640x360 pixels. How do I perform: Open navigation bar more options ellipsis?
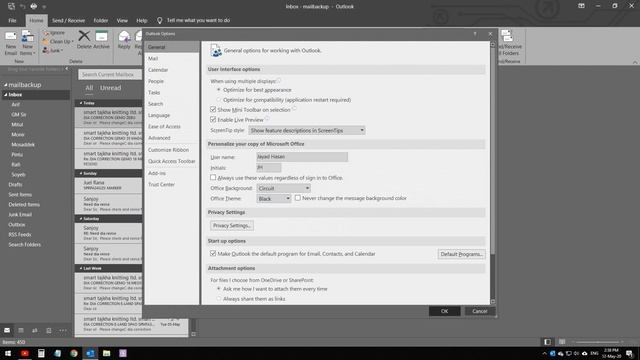[63, 330]
